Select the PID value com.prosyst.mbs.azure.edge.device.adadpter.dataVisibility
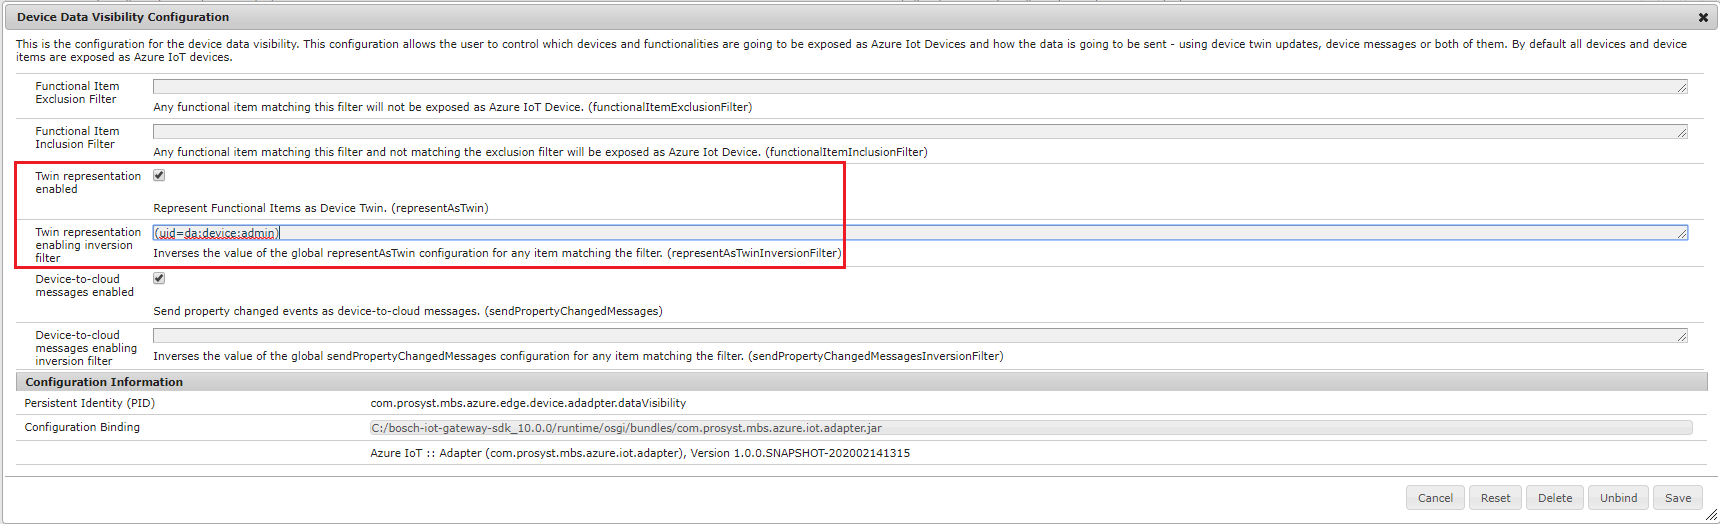 click(x=528, y=403)
